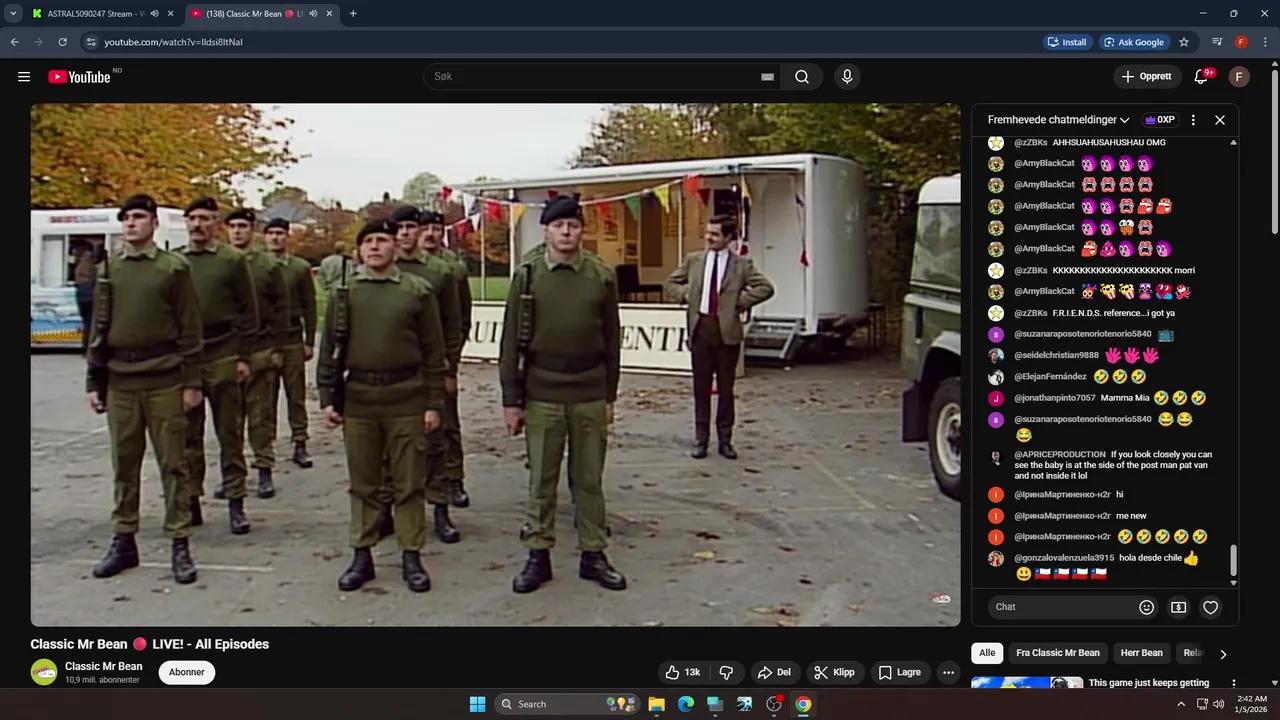Open Chrome media controls icon
Screen dimensions: 1280x720
(1217, 42)
